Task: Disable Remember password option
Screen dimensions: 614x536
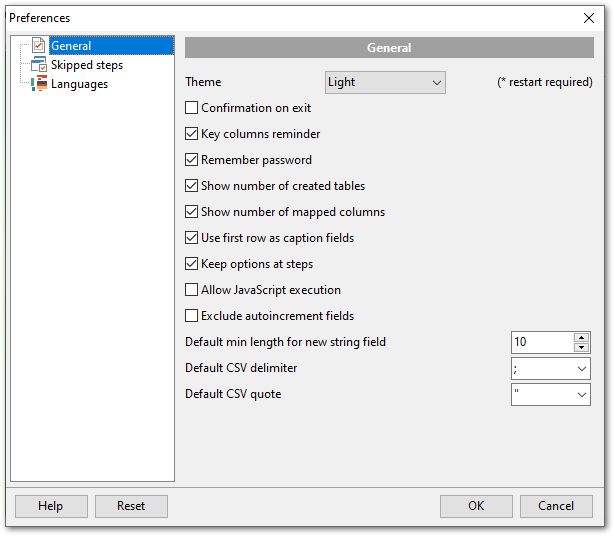Action: tap(192, 160)
